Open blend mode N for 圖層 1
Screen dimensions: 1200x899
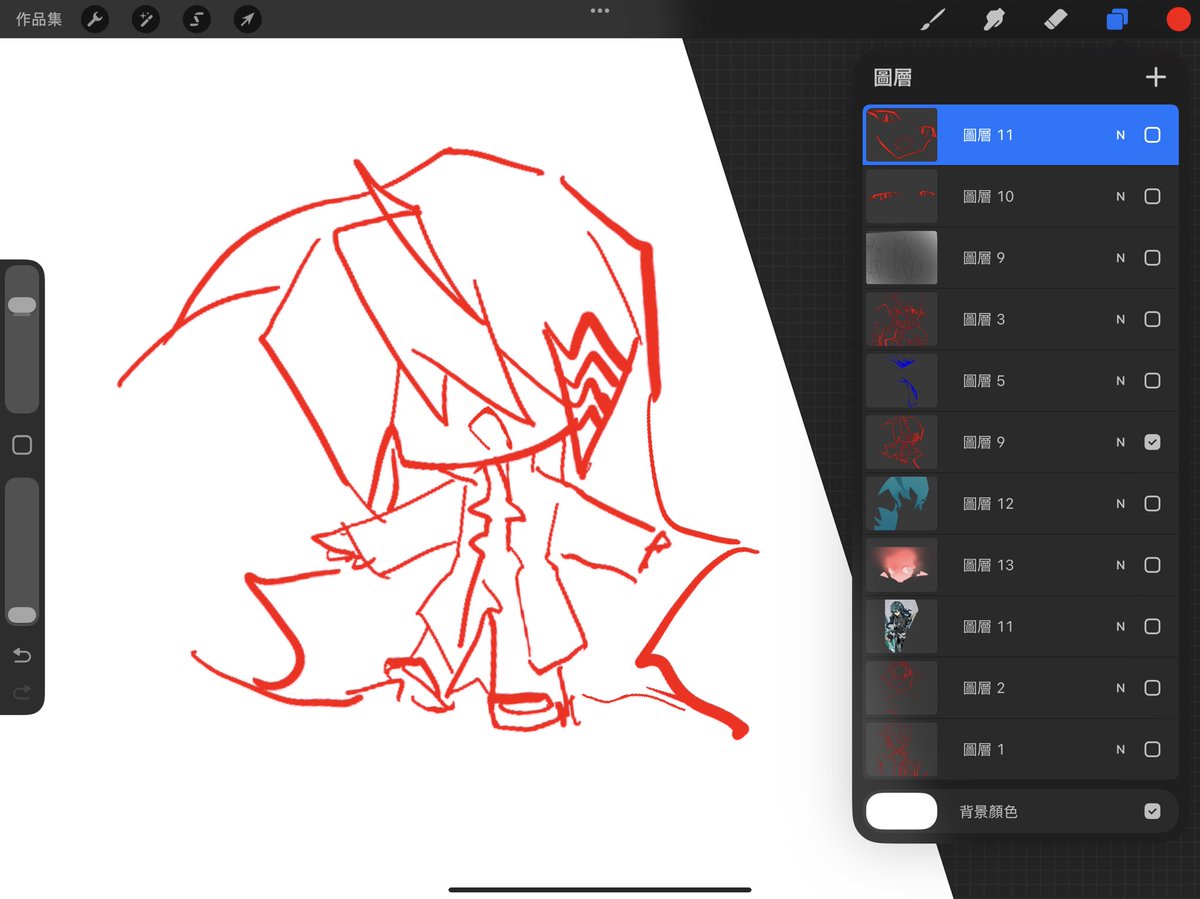click(1121, 750)
